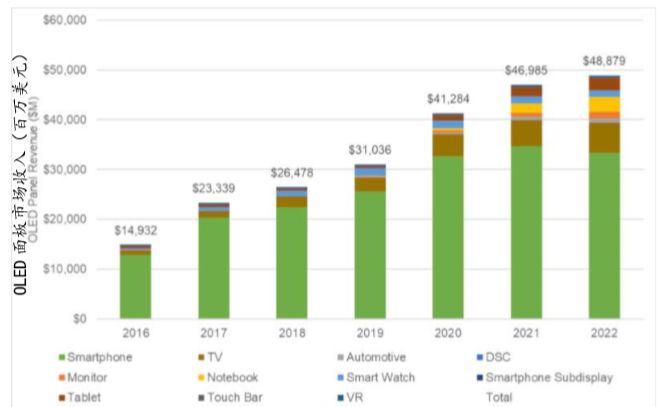The image size is (667, 407).
Task: Click the 2016 stacked bar
Action: (135, 283)
